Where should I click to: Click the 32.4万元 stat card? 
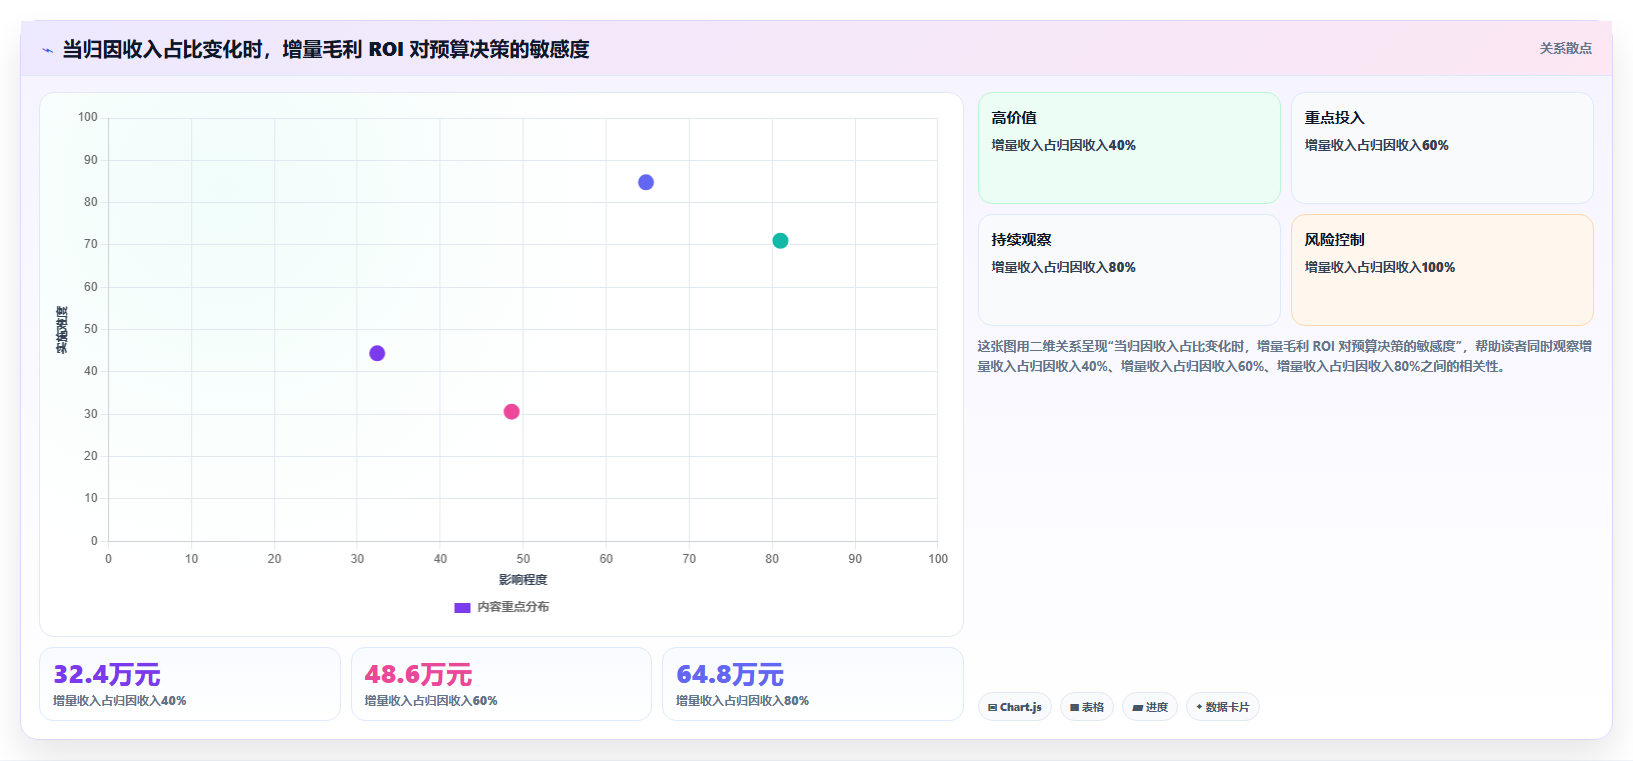click(190, 684)
